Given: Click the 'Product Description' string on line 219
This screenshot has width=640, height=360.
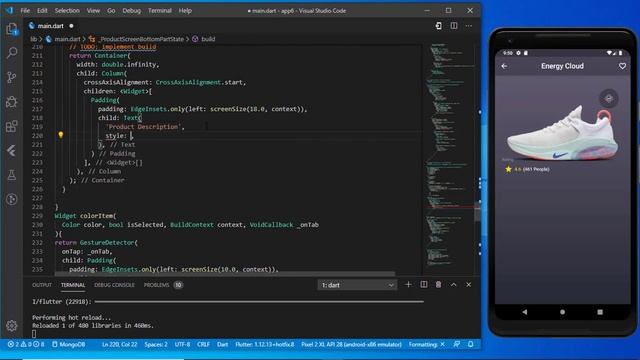Looking at the screenshot, I should [x=143, y=127].
